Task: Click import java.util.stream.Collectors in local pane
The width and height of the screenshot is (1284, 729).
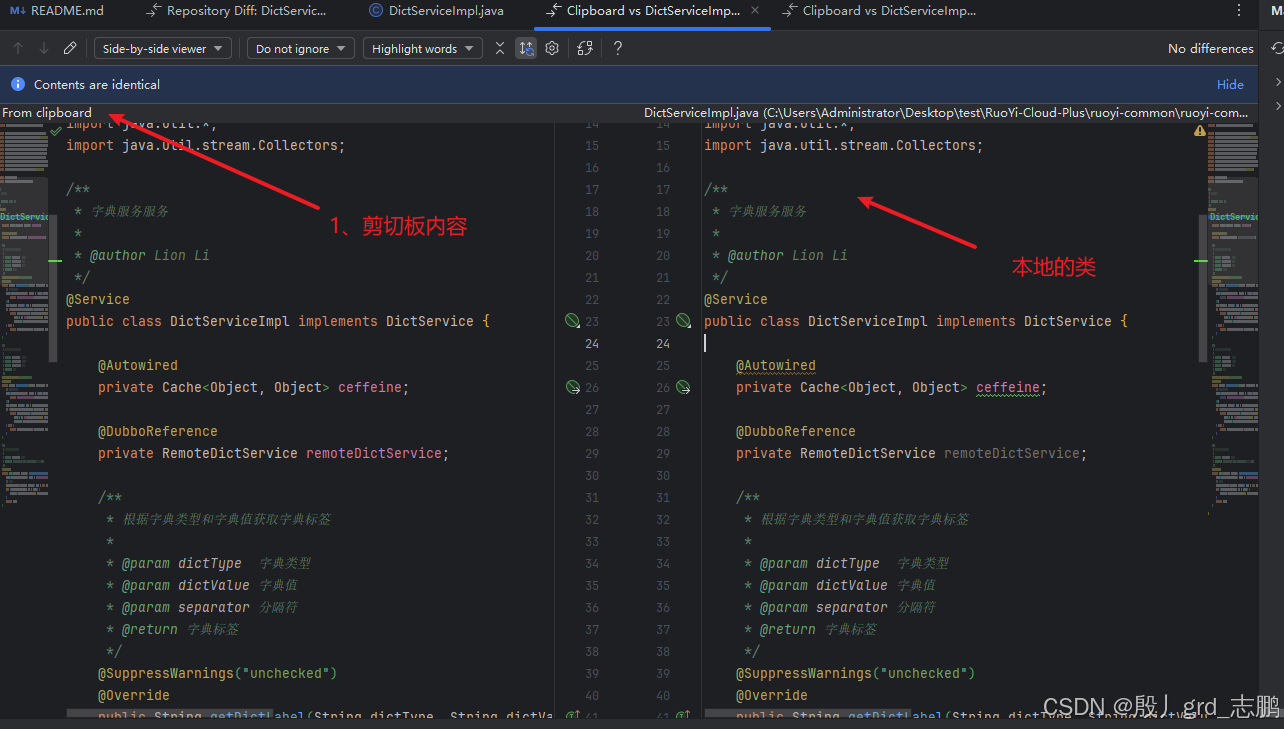Action: pyautogui.click(x=843, y=145)
